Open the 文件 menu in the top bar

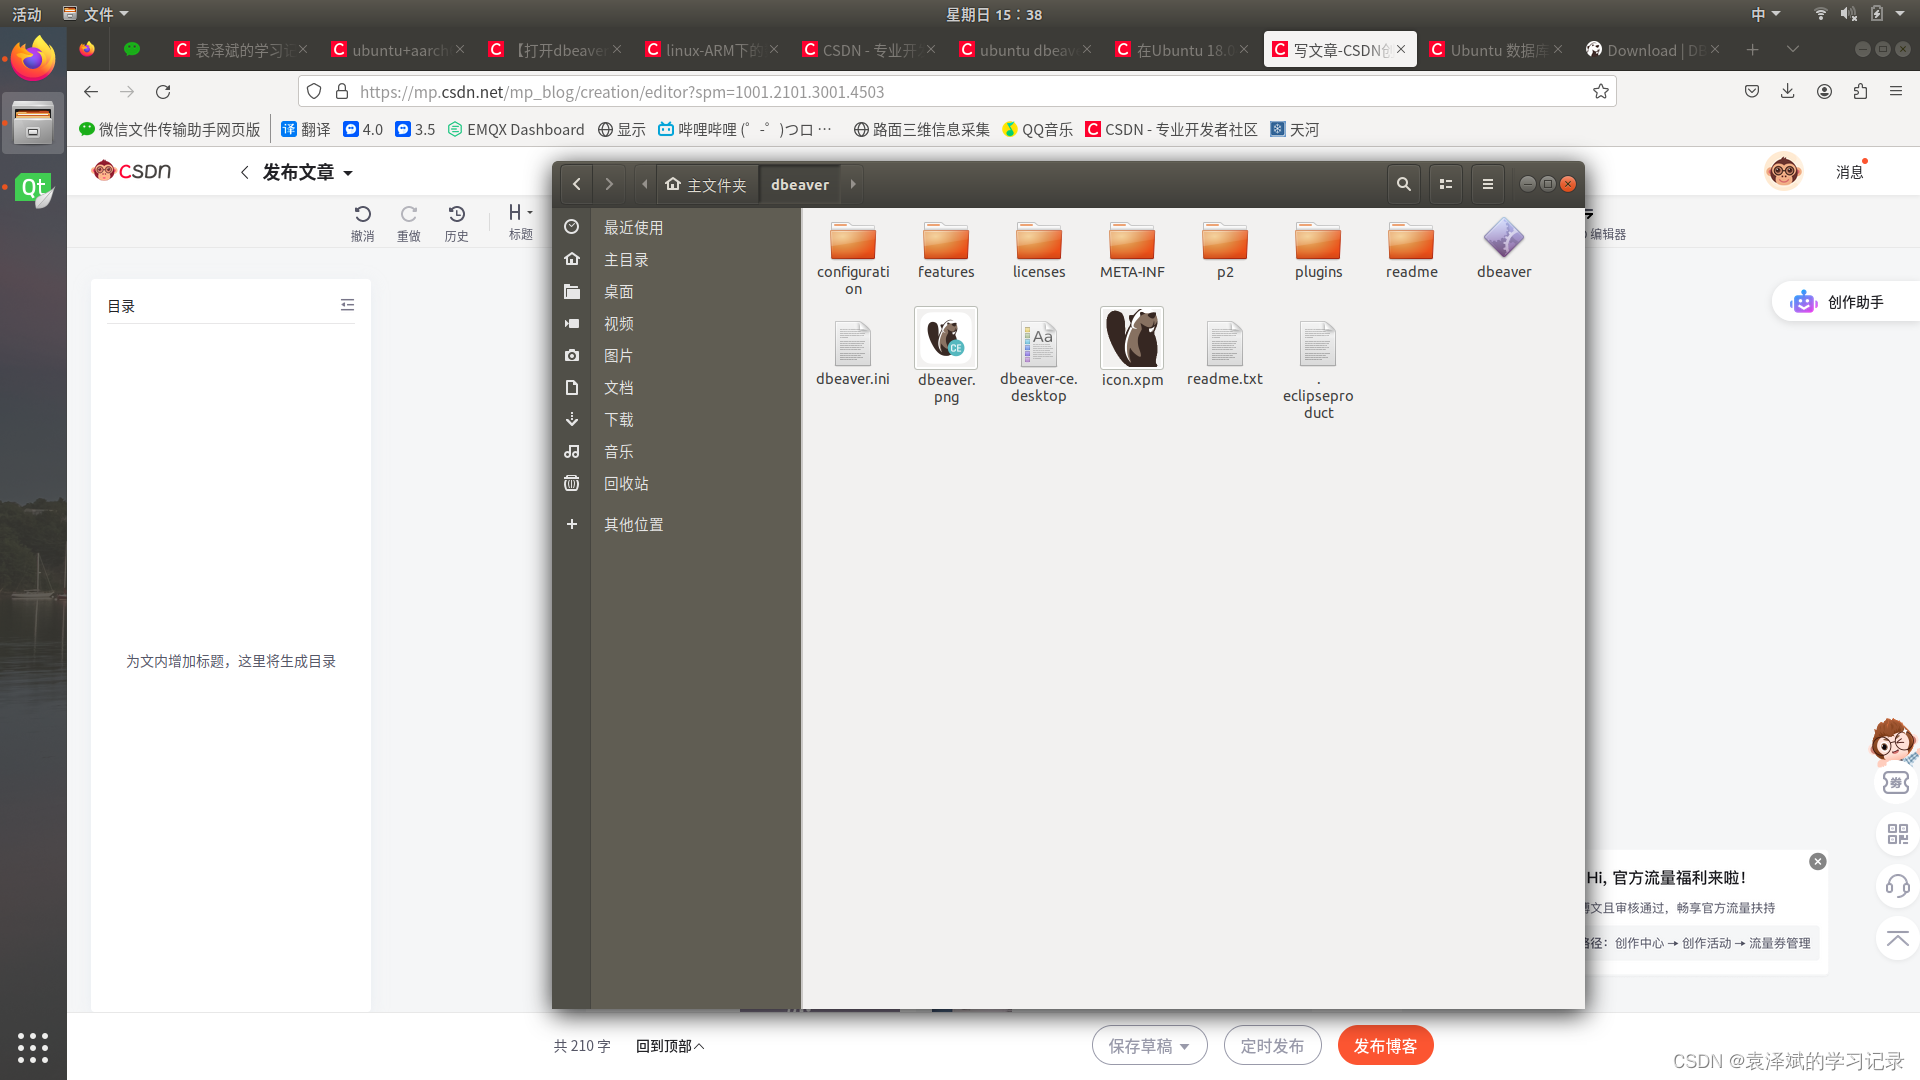tap(96, 14)
